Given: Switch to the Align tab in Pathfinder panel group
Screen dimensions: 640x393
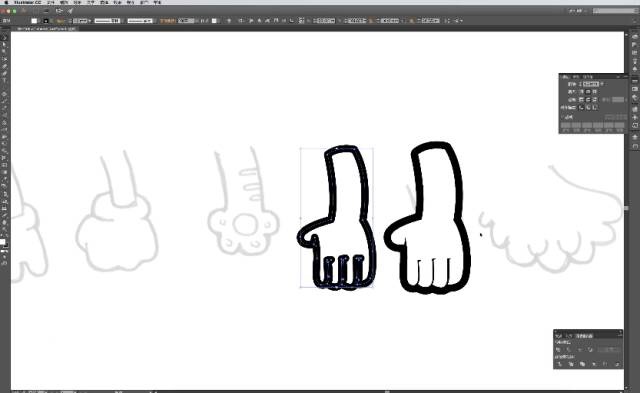Looking at the screenshot, I should [x=569, y=336].
